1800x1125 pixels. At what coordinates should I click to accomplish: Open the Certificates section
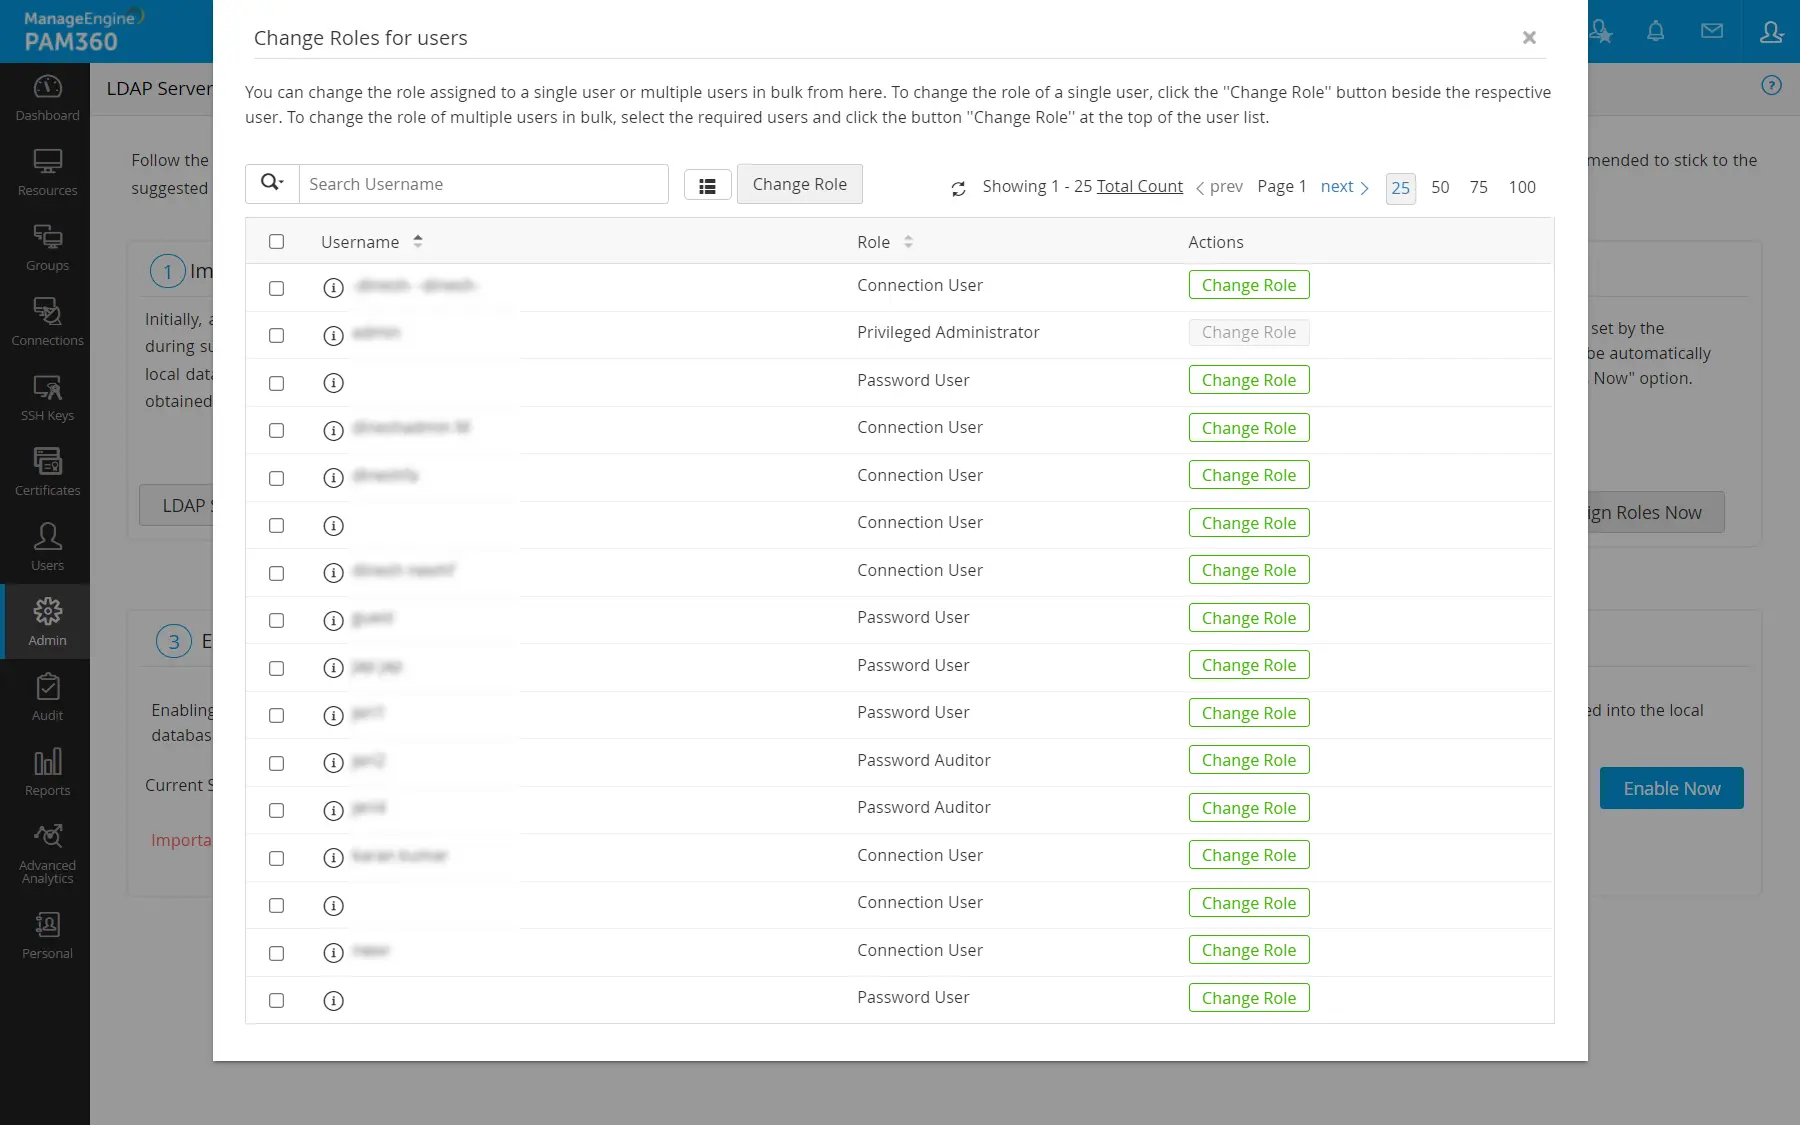pyautogui.click(x=47, y=470)
